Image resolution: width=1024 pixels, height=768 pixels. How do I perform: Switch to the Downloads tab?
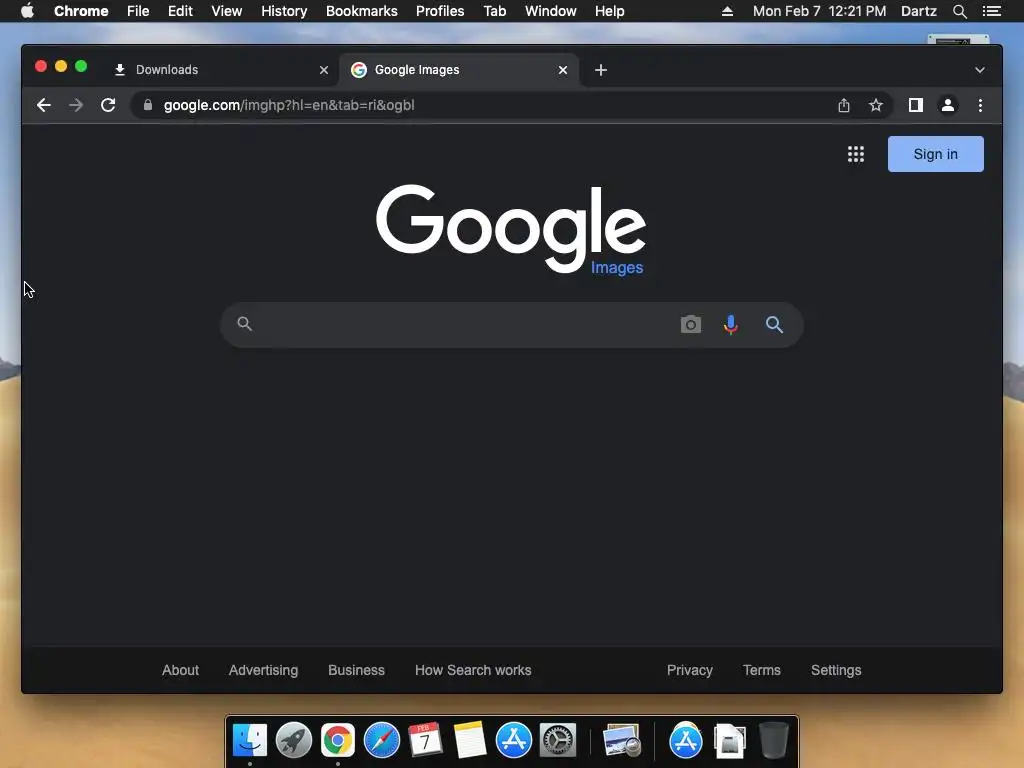[219, 70]
